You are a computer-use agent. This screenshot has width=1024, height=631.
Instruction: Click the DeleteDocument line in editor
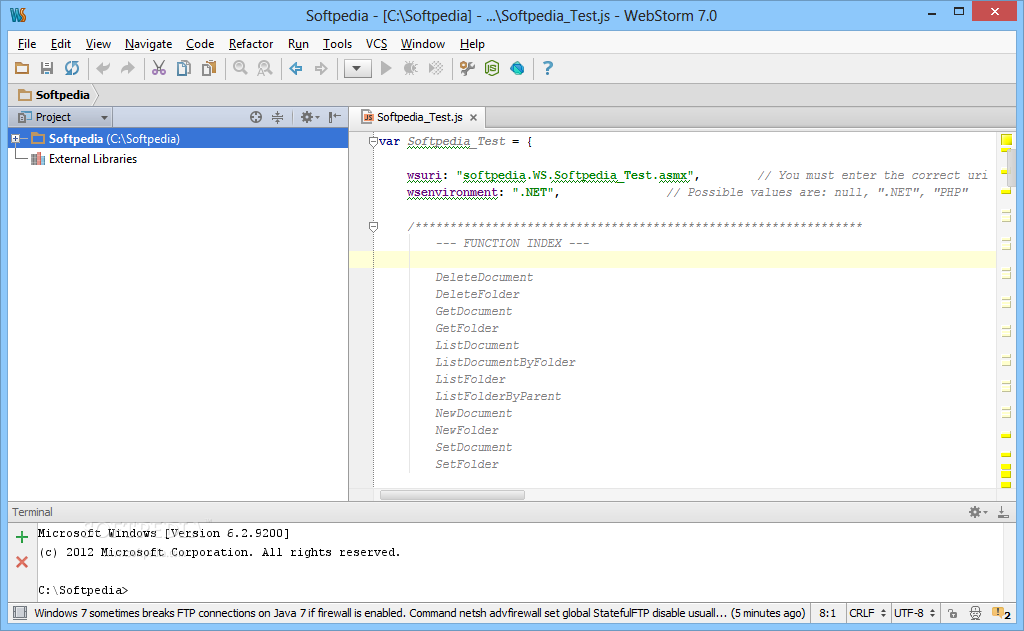coord(484,277)
